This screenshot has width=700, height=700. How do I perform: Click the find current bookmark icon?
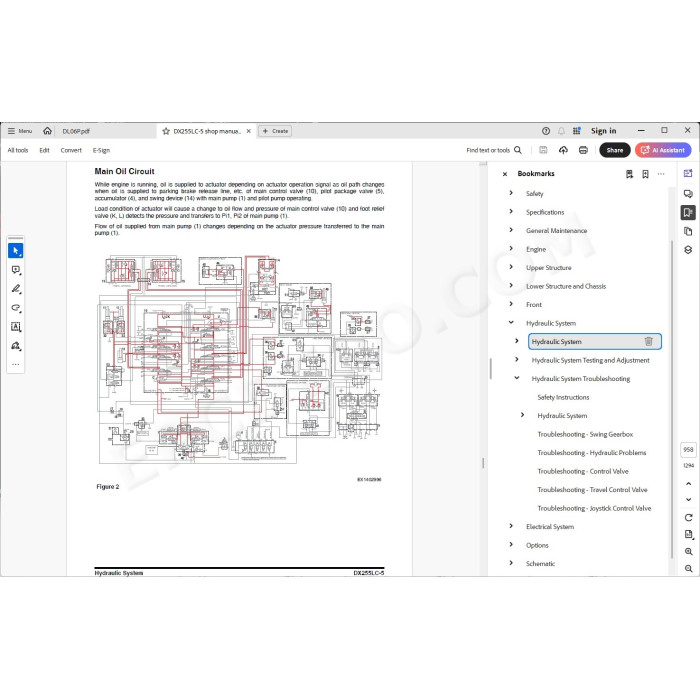629,174
